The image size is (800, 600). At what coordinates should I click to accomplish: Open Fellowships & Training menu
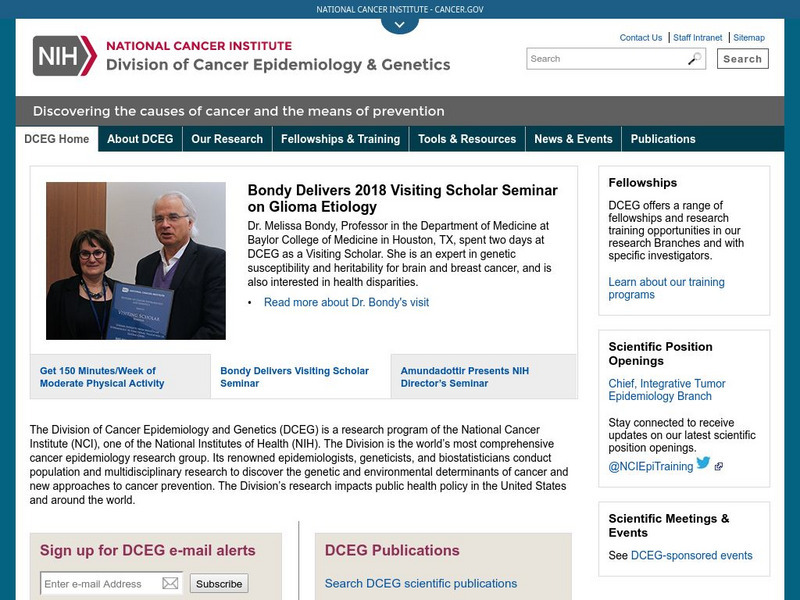(x=340, y=139)
